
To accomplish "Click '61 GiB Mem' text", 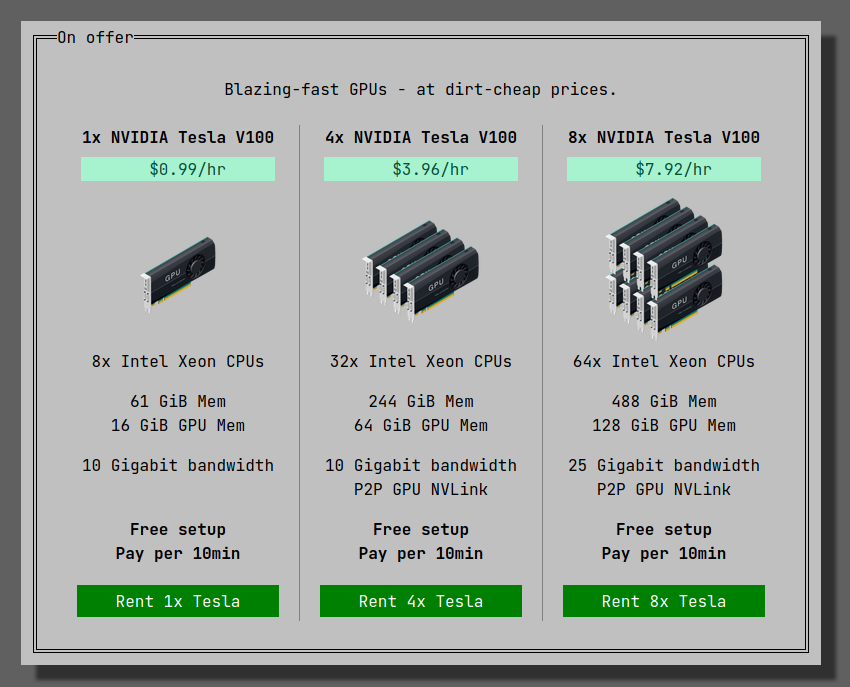I will (x=178, y=401).
